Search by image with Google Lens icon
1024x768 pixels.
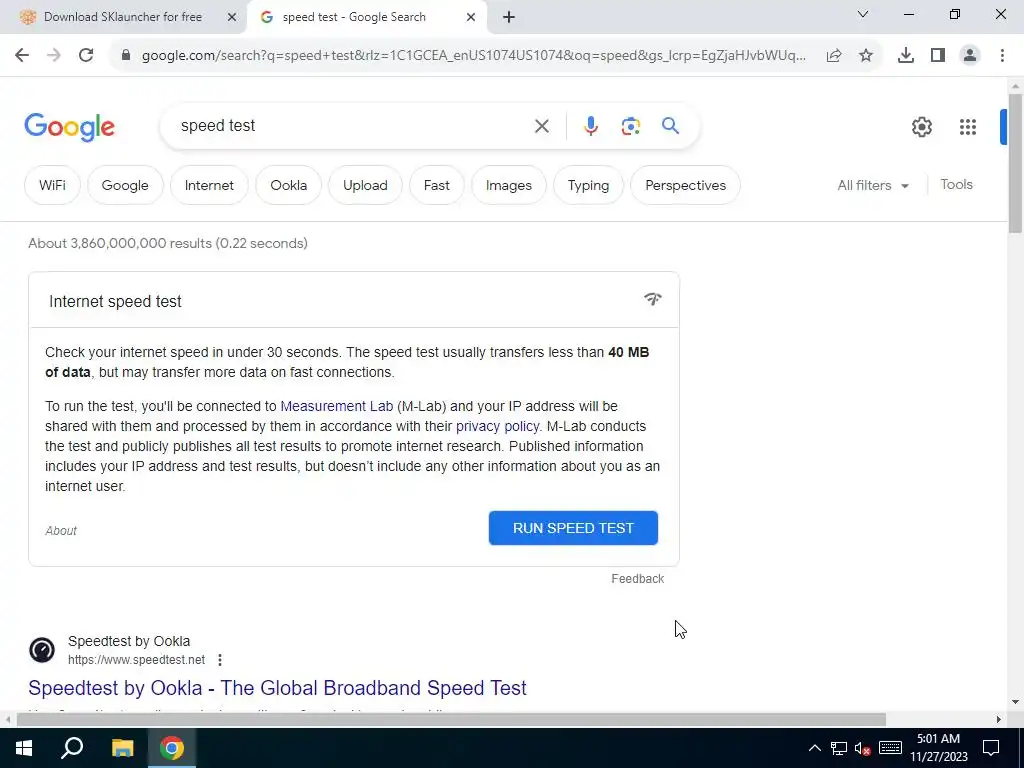(x=630, y=126)
